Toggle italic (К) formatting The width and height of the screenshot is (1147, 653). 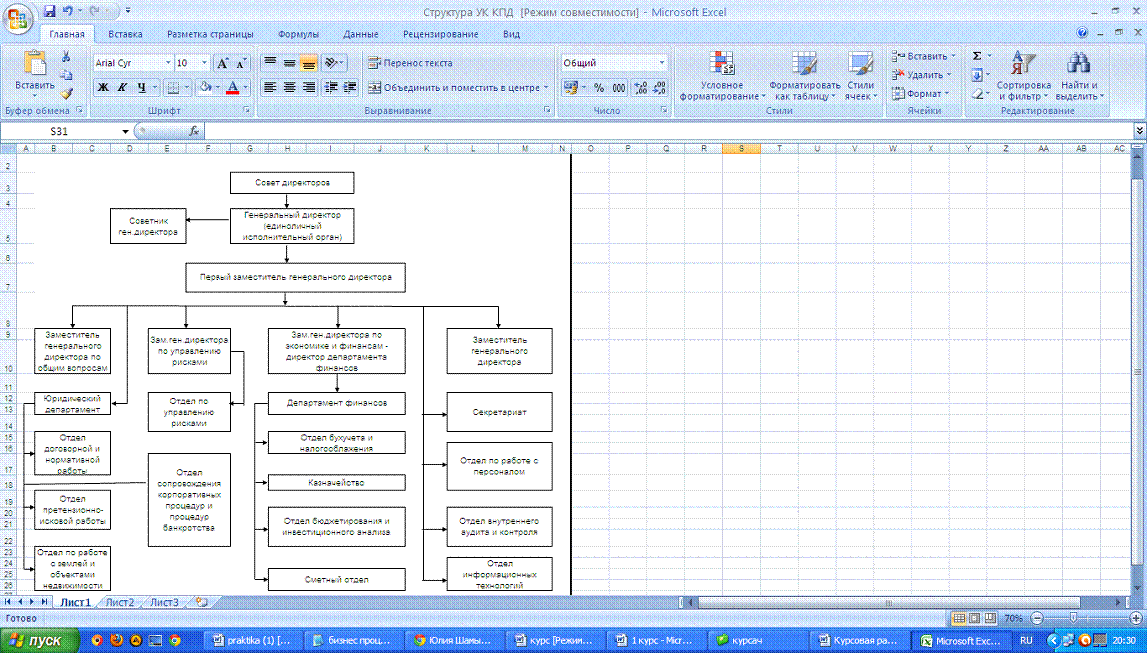point(121,87)
